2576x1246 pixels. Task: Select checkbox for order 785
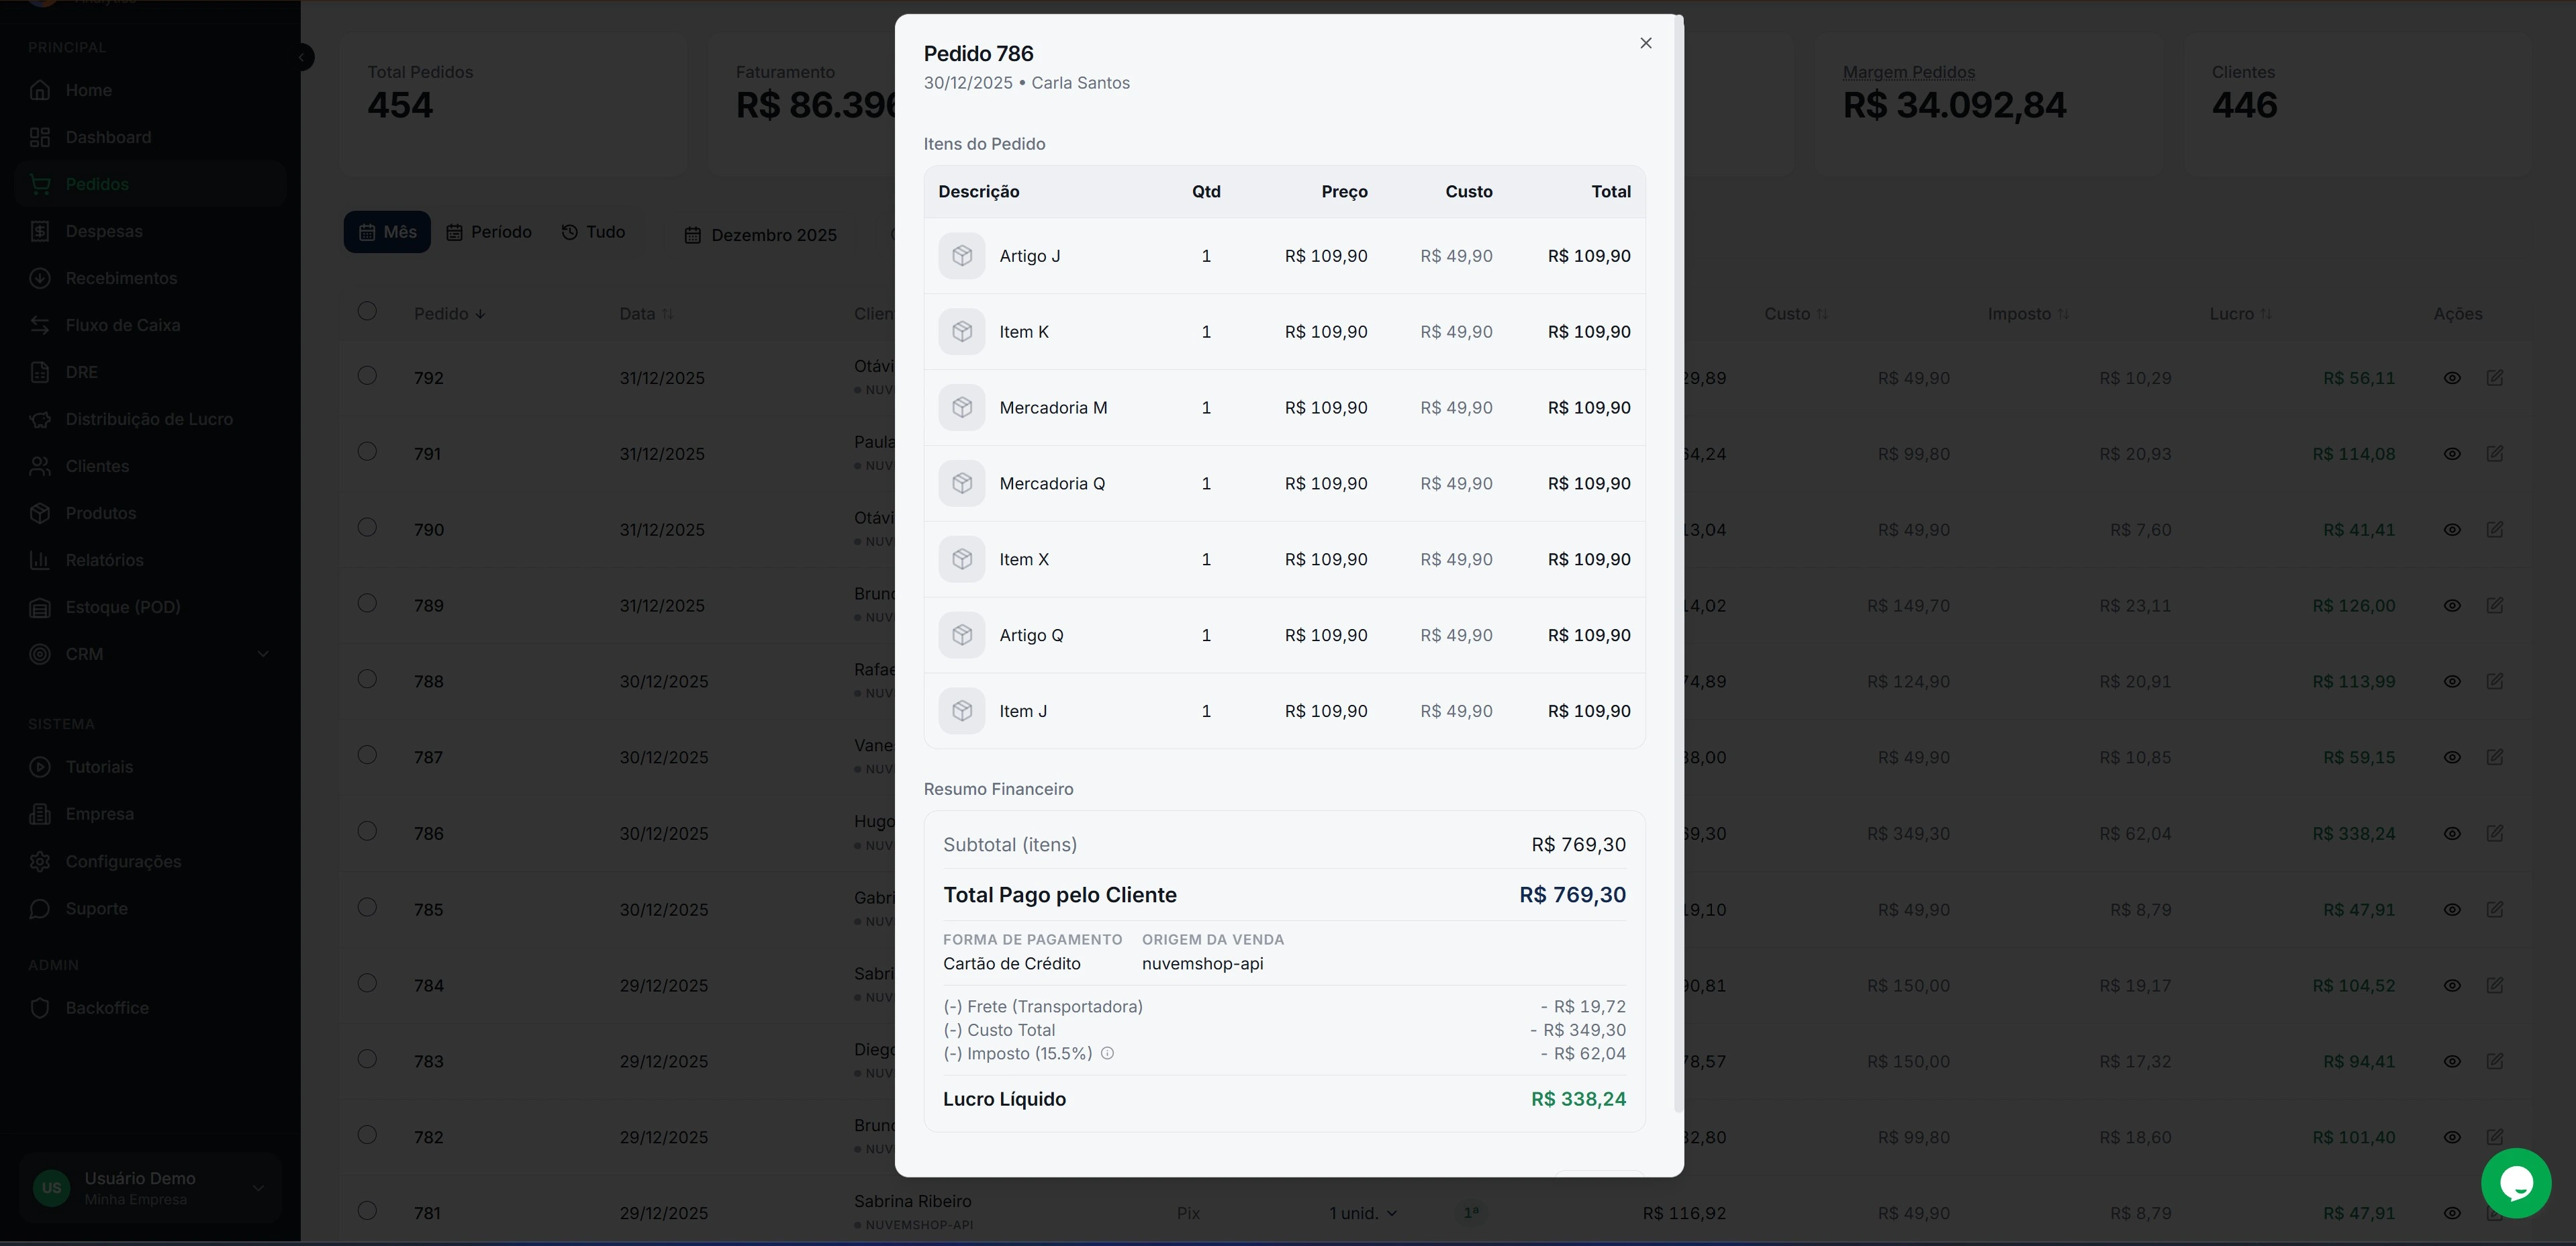tap(367, 907)
